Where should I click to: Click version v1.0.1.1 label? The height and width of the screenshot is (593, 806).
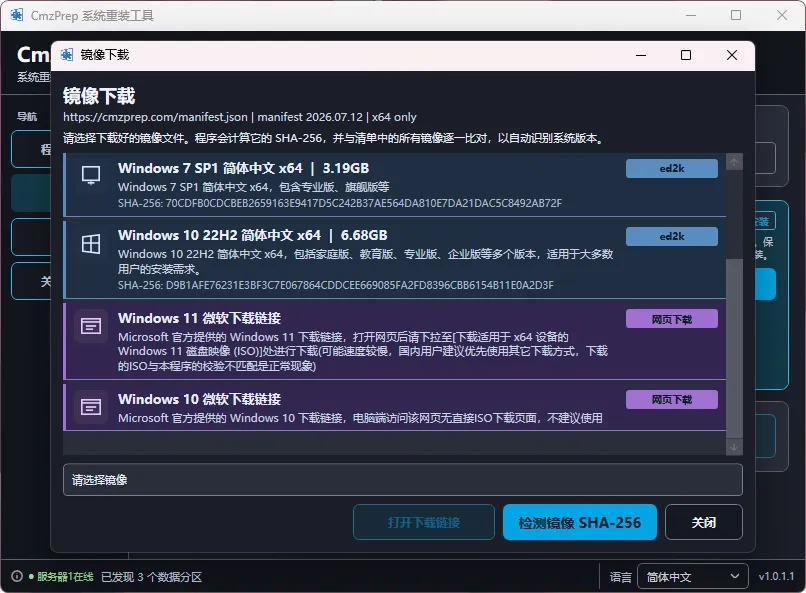776,576
